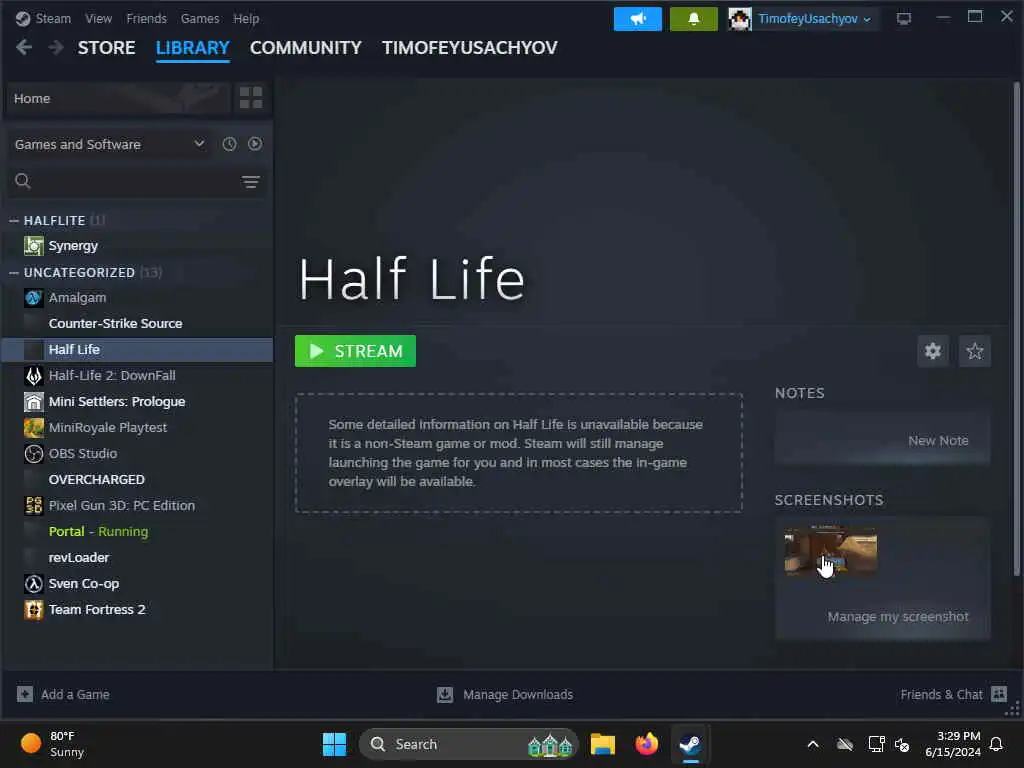Click the Friends & Chat label
Viewport: 1024px width, 768px height.
(x=941, y=694)
